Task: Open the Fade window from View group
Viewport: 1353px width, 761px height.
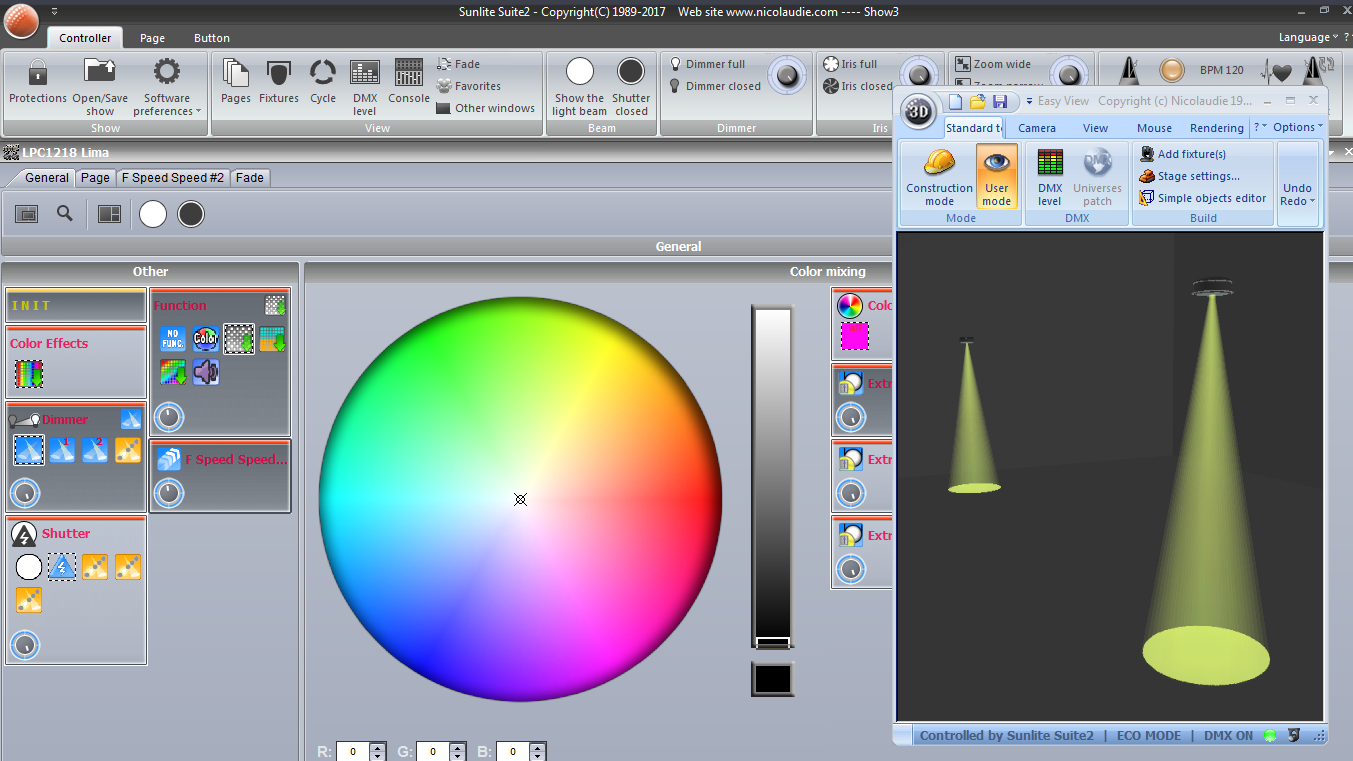Action: click(459, 64)
